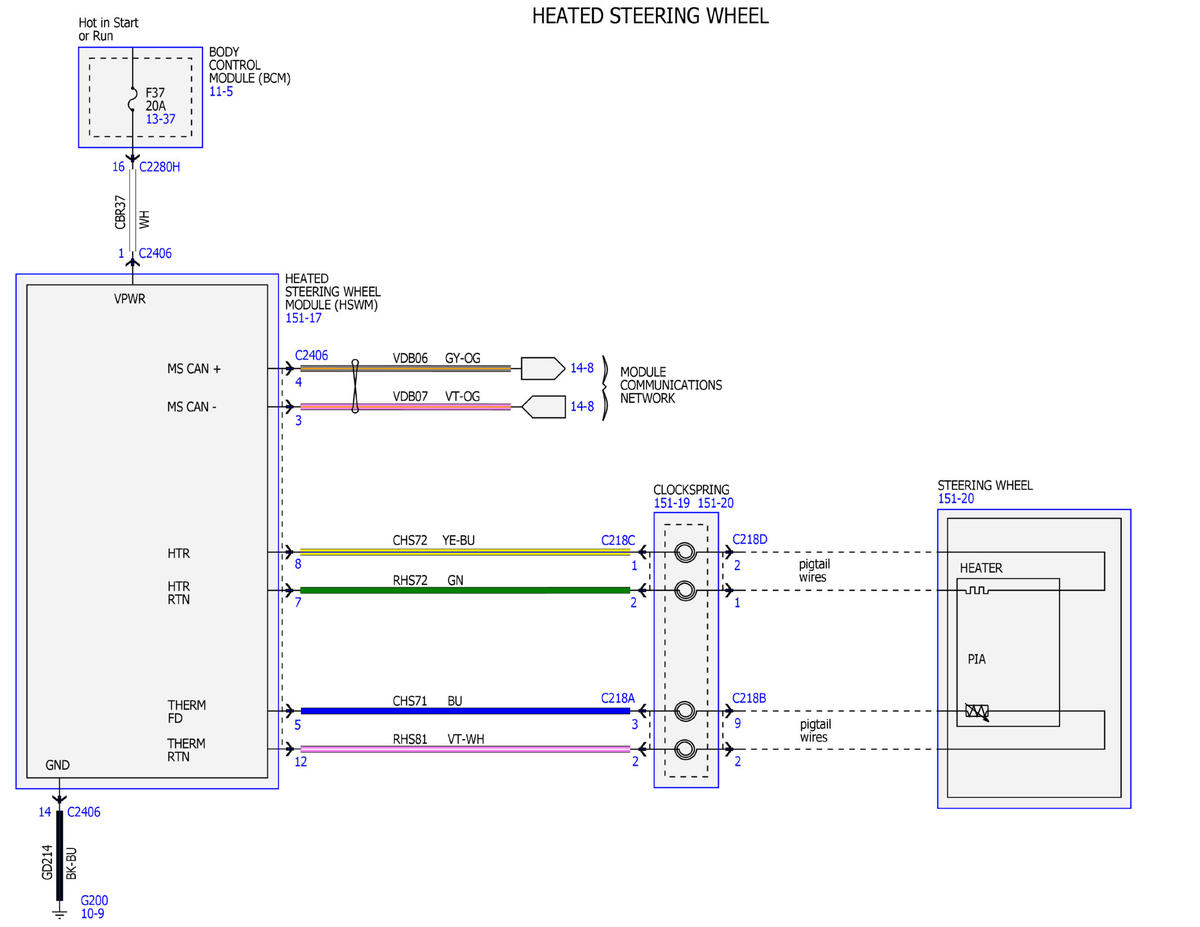Open the 13-37 fuse reference link

click(160, 118)
